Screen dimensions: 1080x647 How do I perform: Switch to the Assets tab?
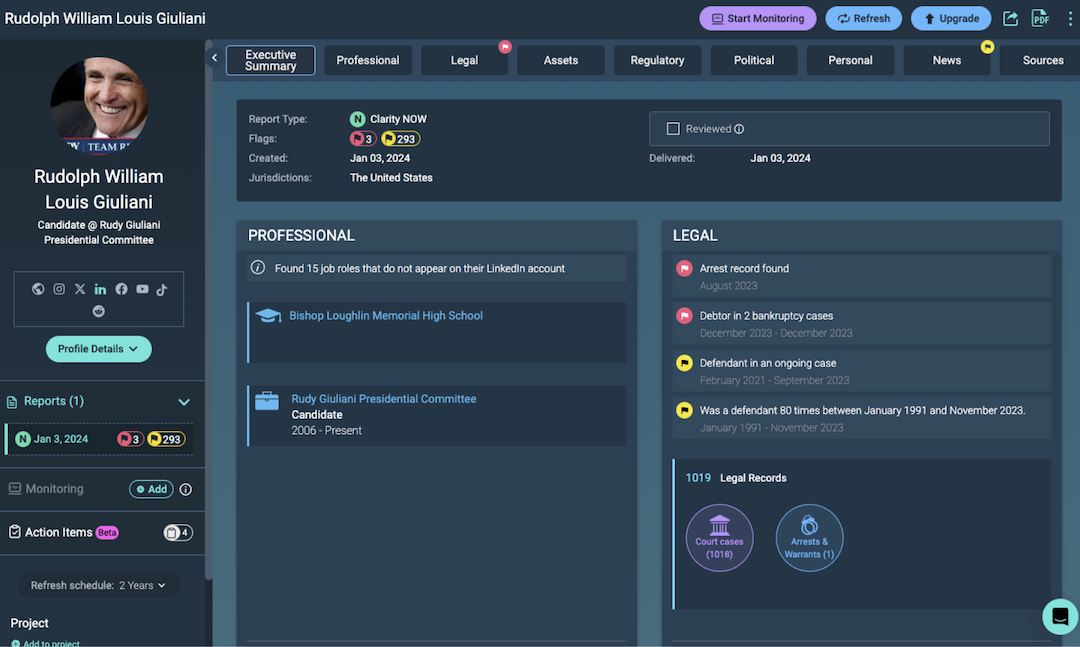560,60
